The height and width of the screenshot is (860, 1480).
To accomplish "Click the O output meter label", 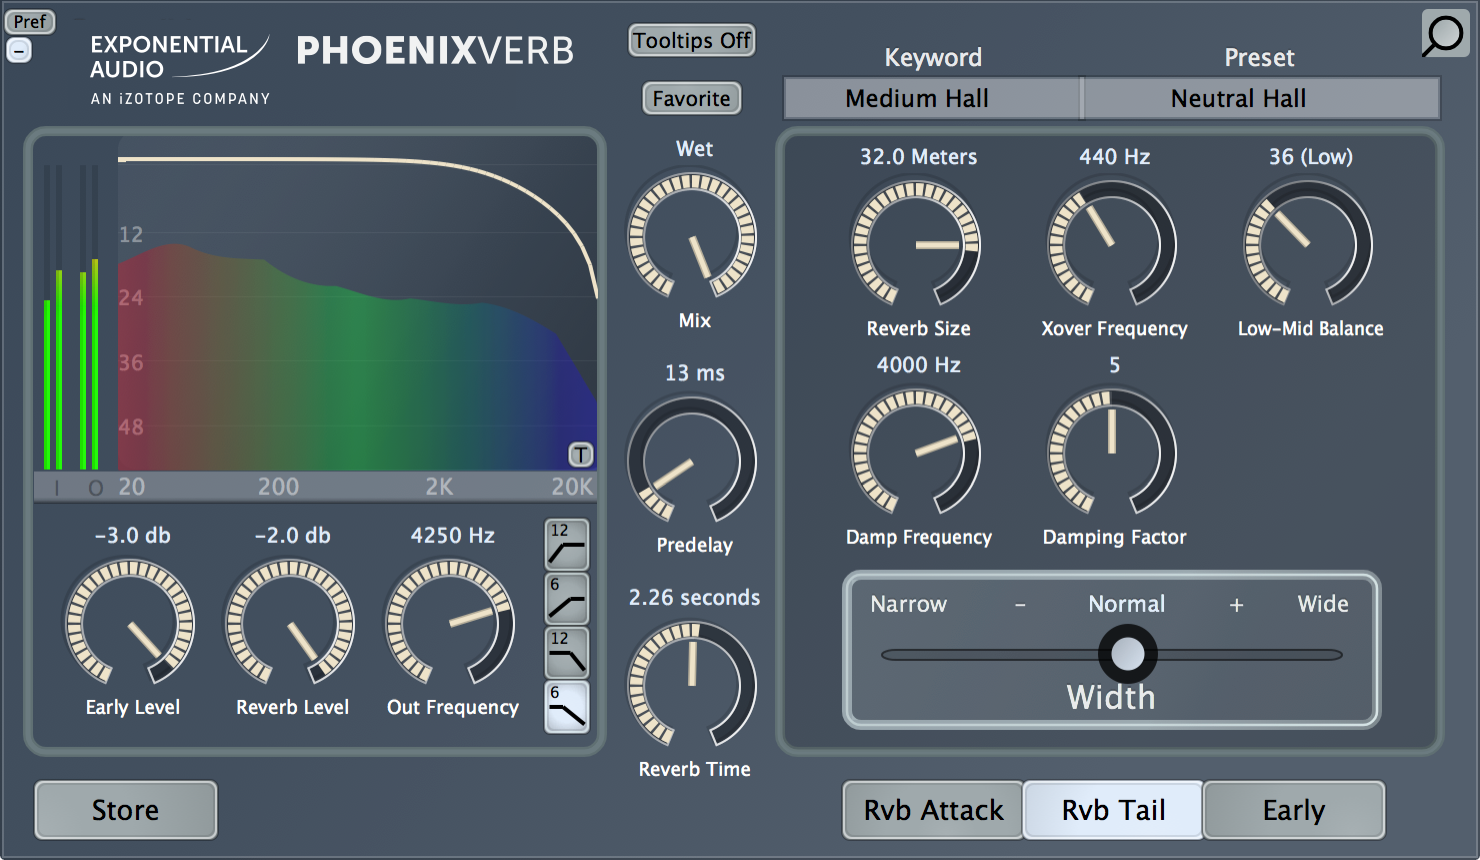I will (95, 488).
